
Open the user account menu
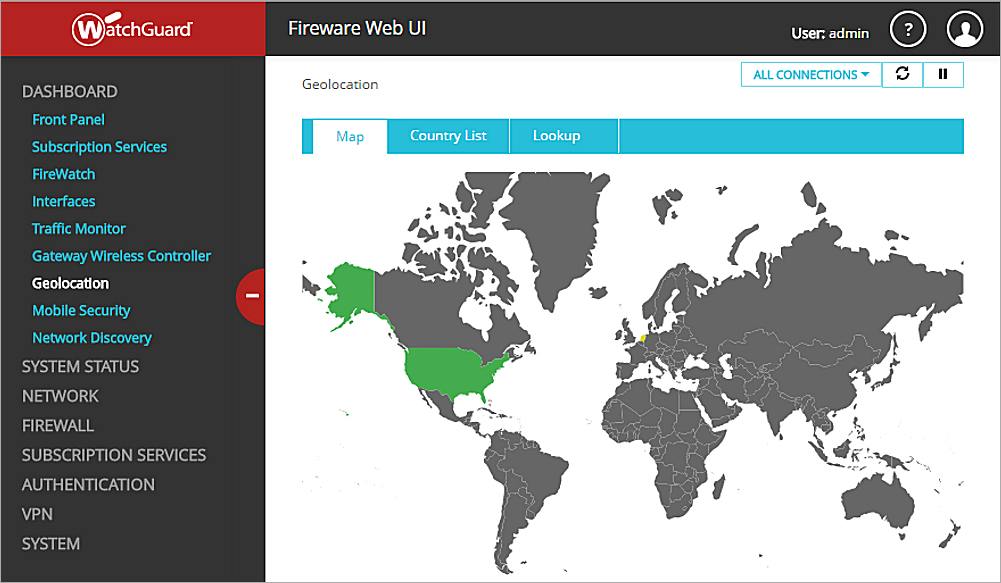[x=963, y=29]
